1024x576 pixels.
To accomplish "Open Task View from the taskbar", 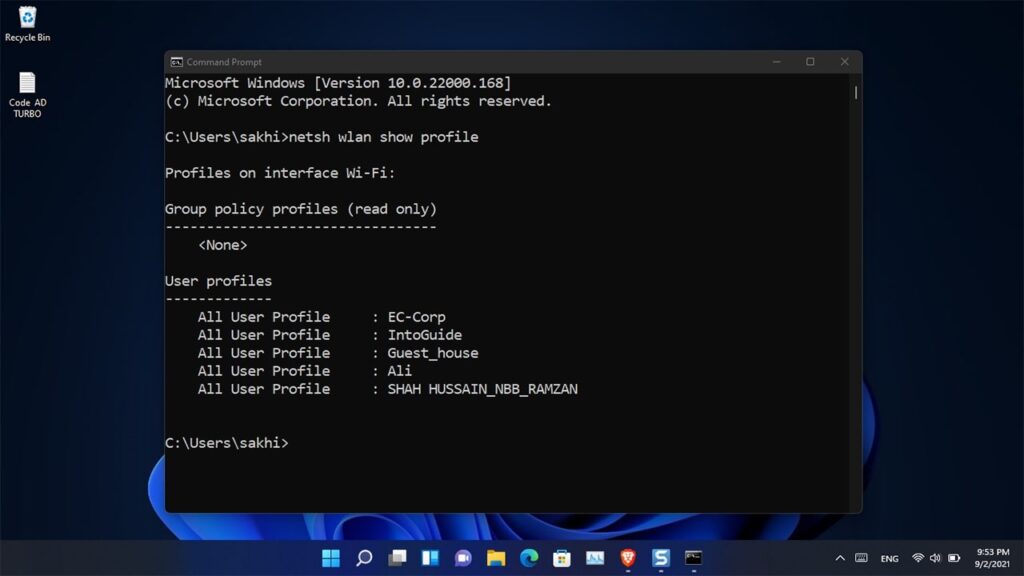I will pyautogui.click(x=397, y=558).
